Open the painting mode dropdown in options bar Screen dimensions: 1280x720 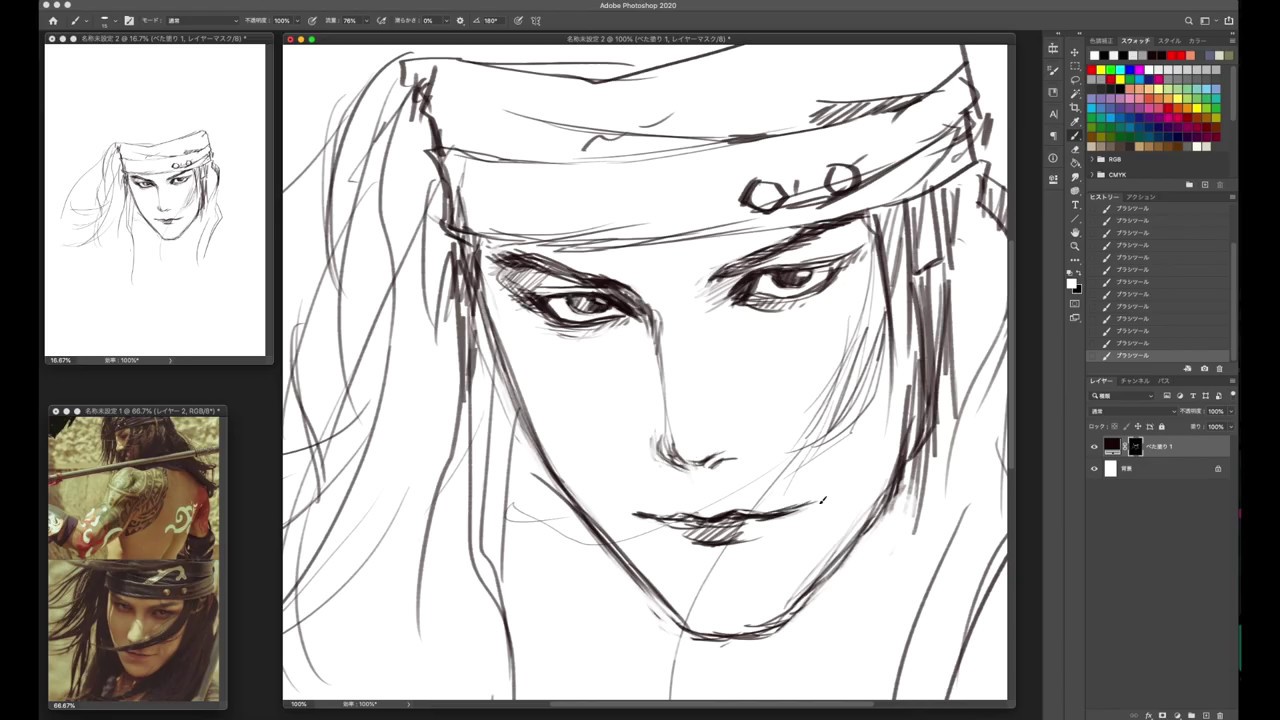click(203, 20)
